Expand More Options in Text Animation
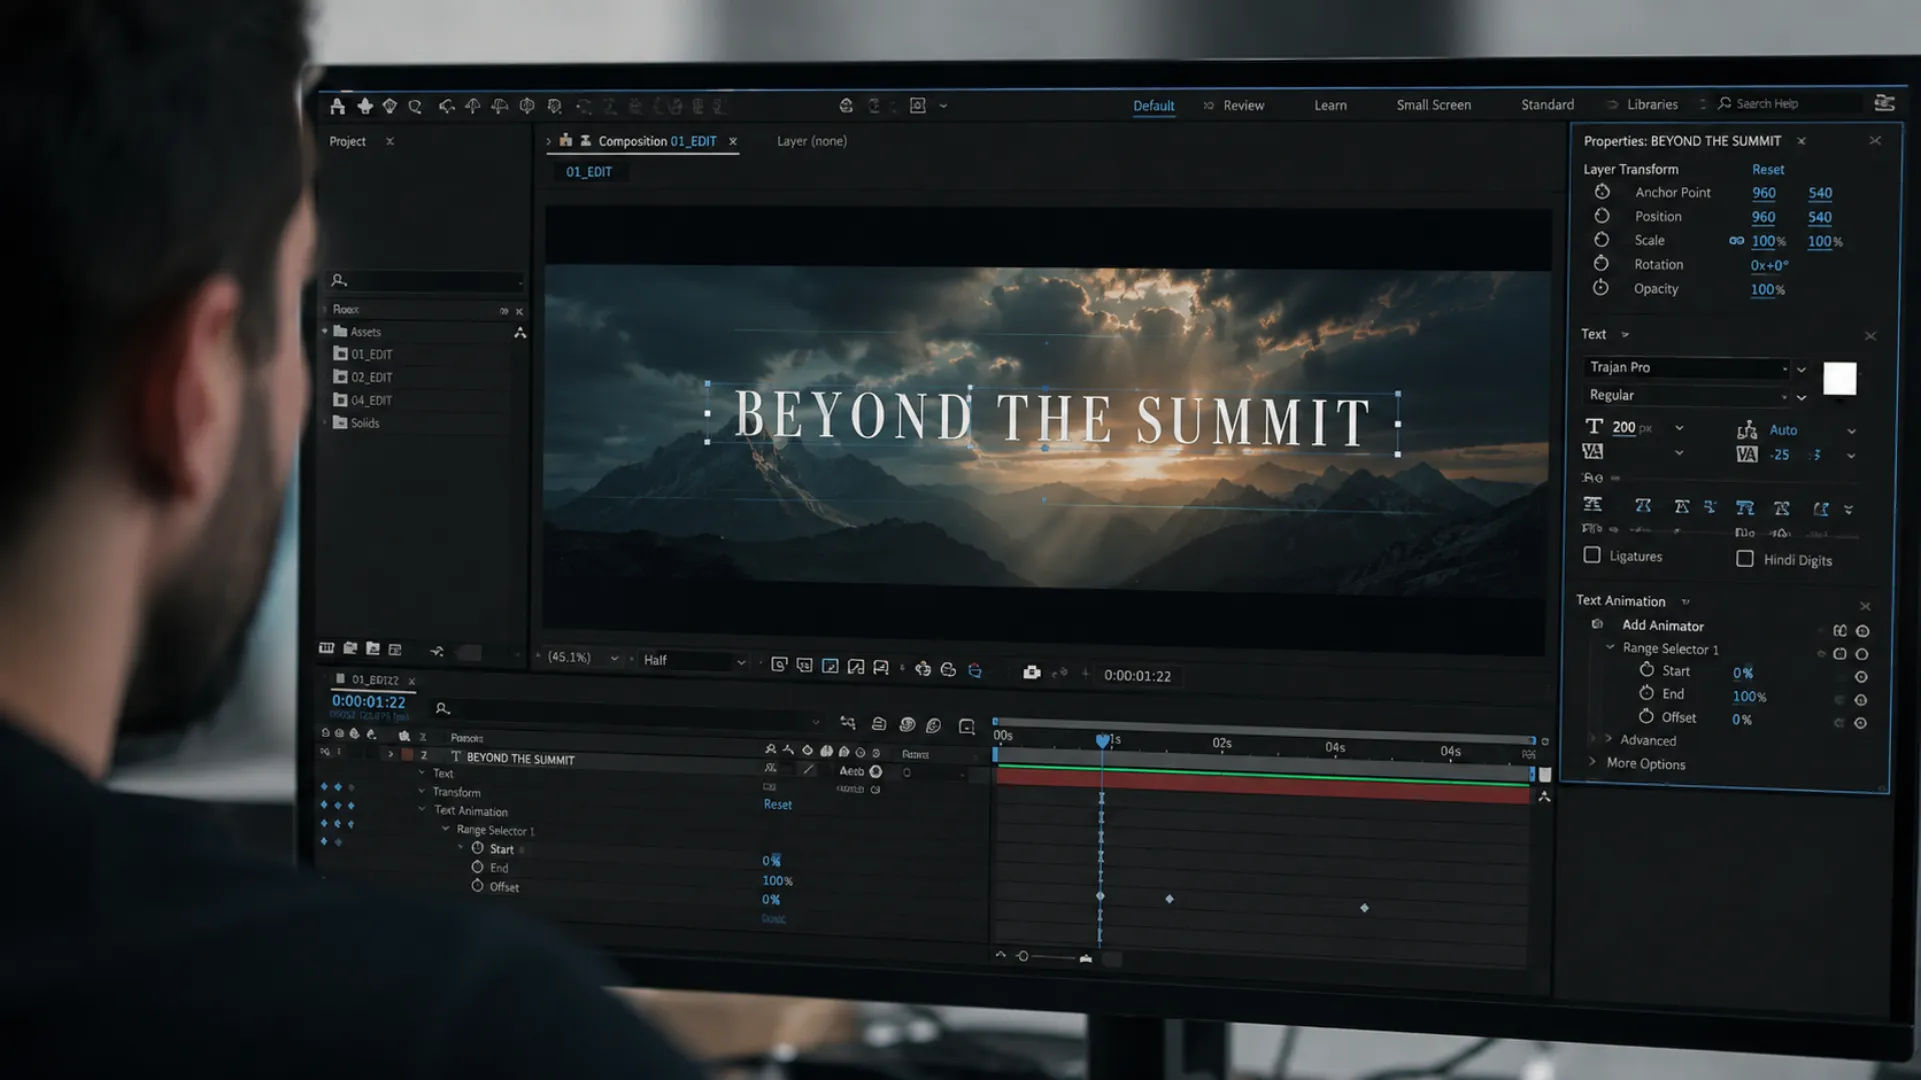 pos(1593,762)
